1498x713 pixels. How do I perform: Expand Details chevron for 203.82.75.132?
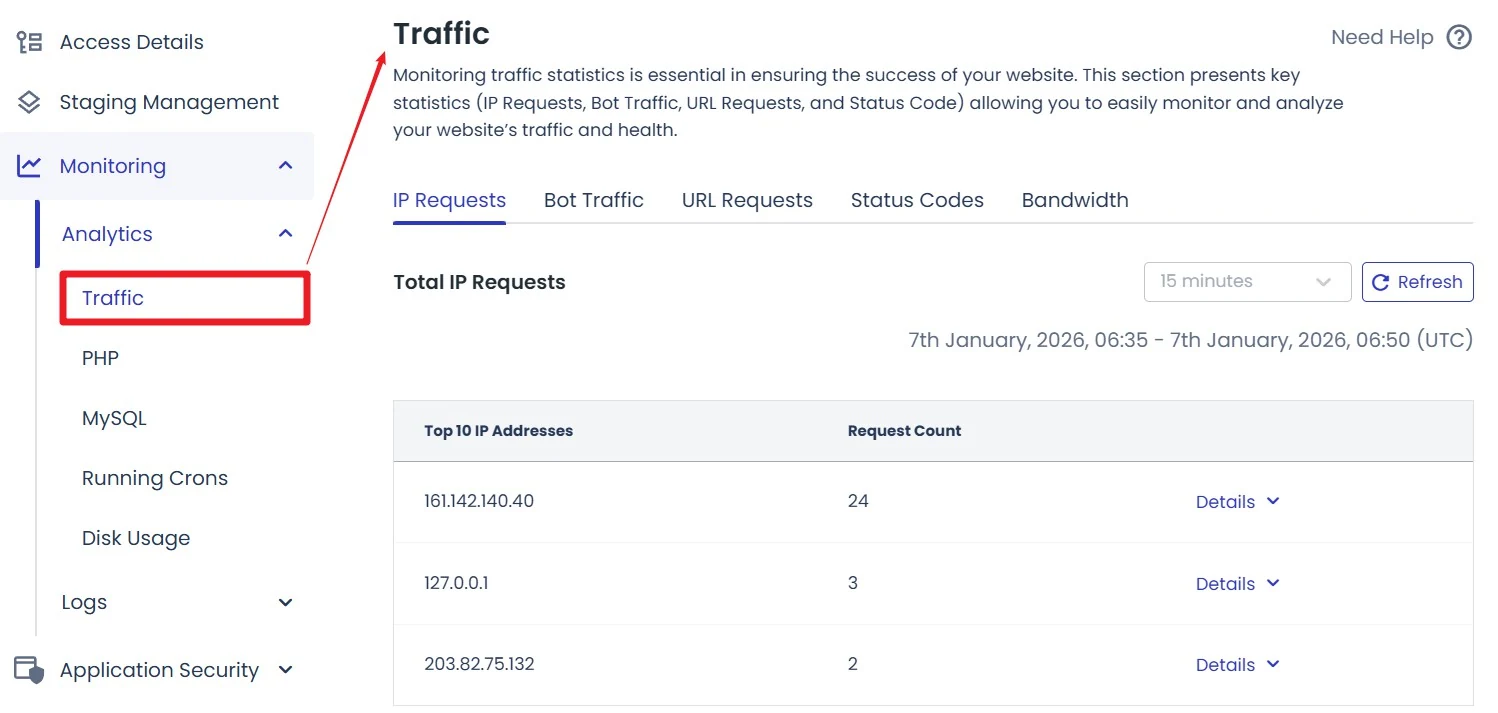[x=1273, y=664]
